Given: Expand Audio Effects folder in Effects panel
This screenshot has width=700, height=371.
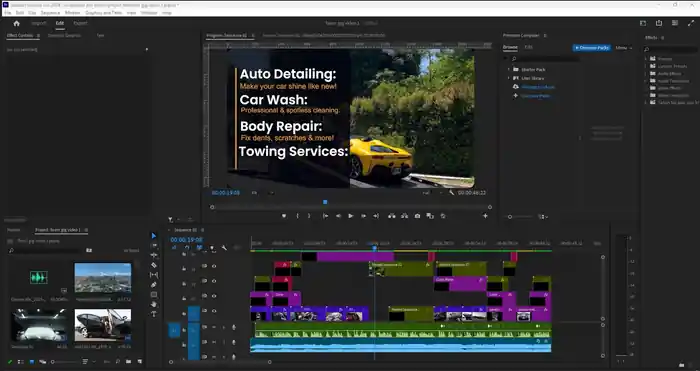Looking at the screenshot, I should click(646, 74).
